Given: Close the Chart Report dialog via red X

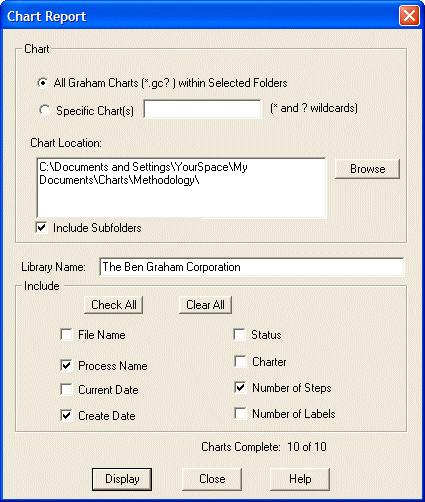Looking at the screenshot, I should click(x=409, y=15).
